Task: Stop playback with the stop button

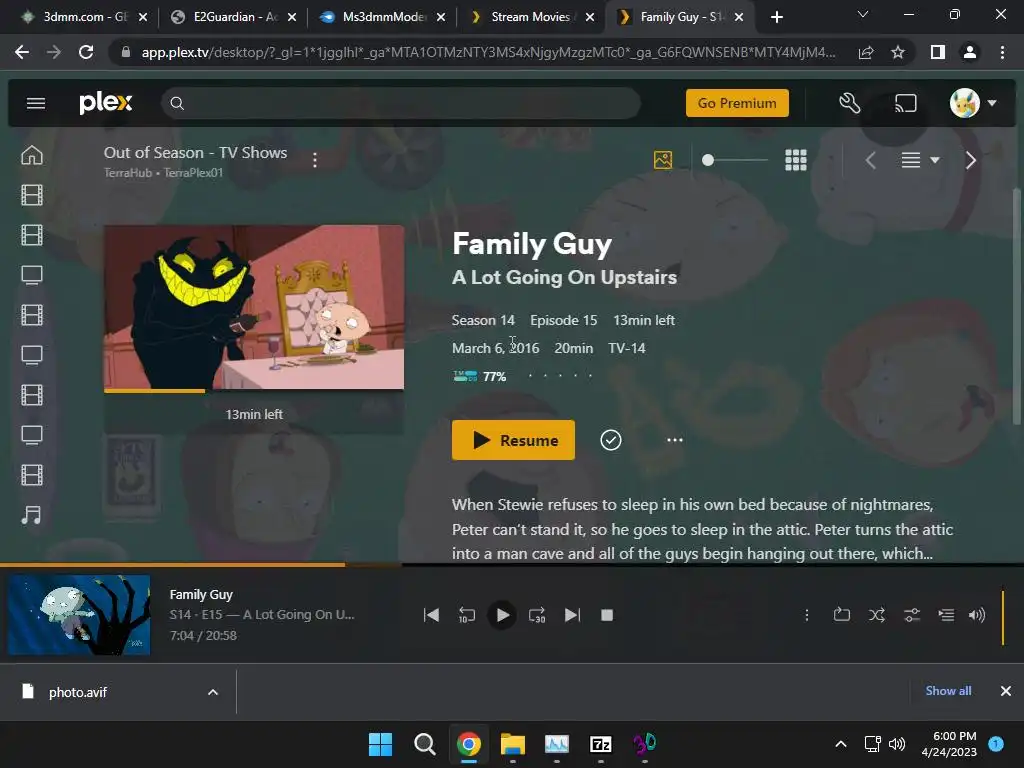Action: pyautogui.click(x=607, y=615)
